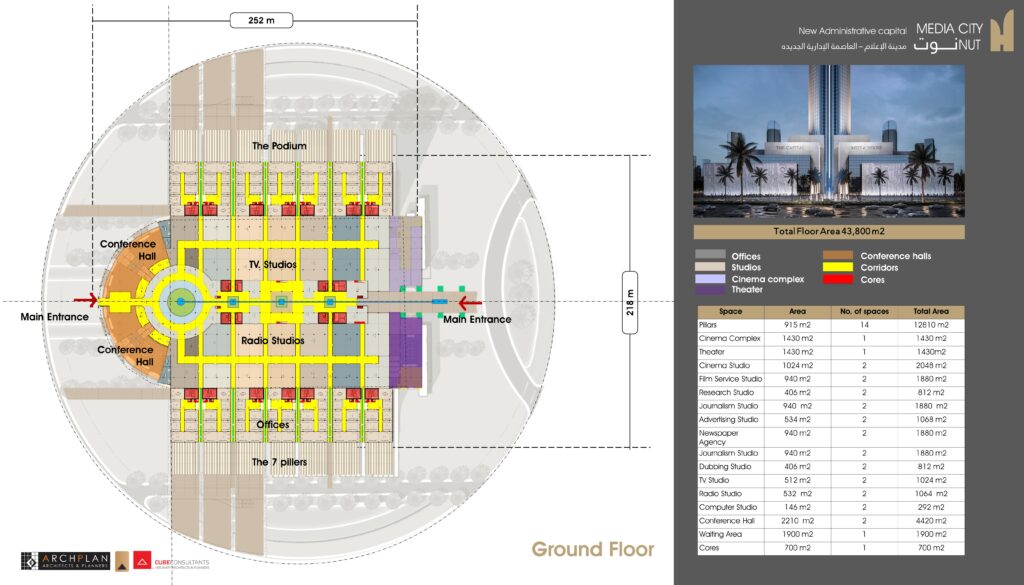Click the Total Area column header

931,311
